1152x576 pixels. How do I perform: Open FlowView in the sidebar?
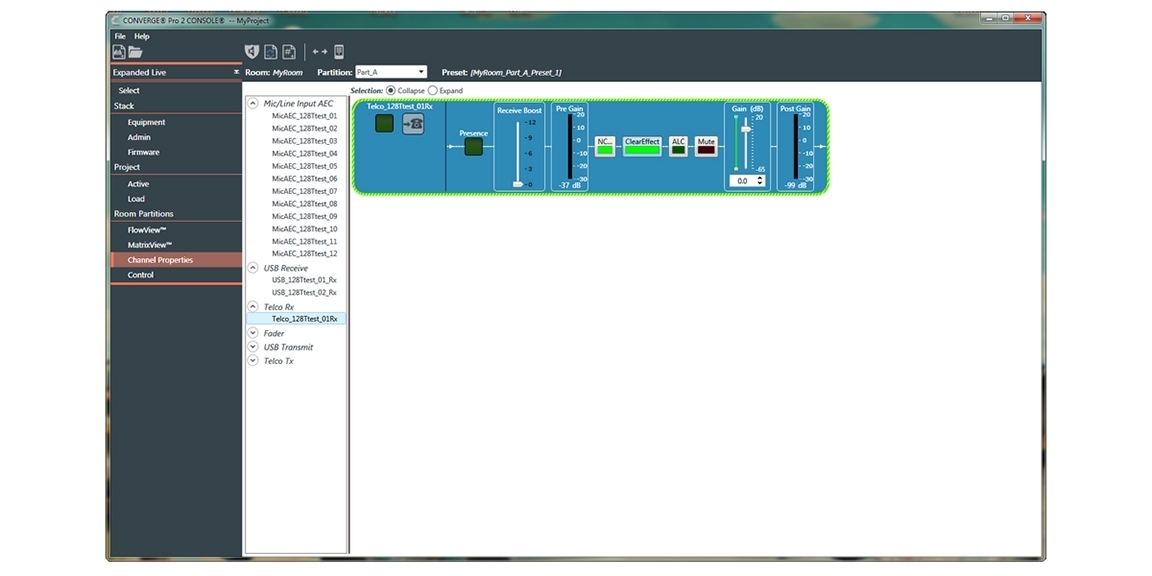pos(147,230)
